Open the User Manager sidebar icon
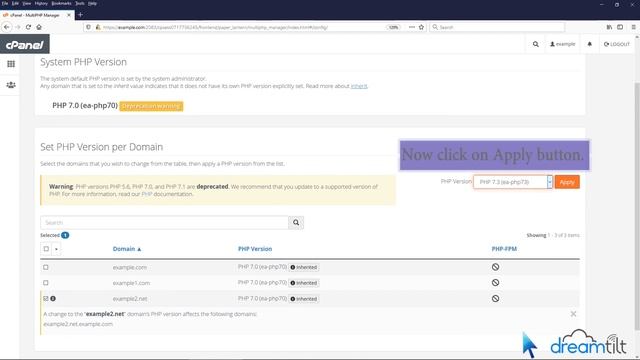 point(11,85)
